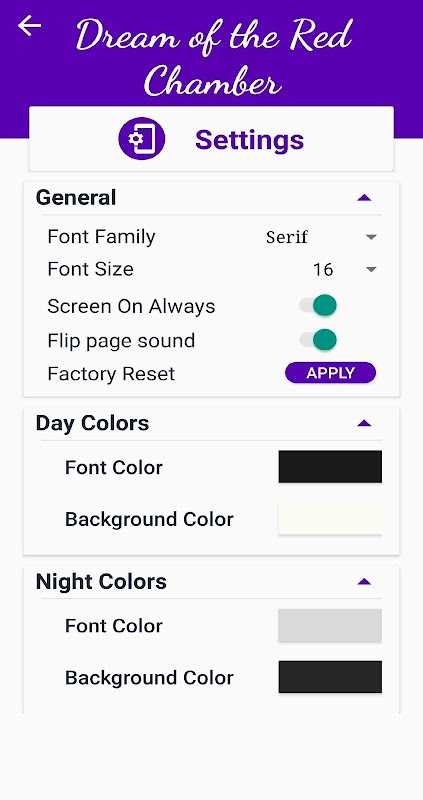Click the Night Colors header
Screen dimensions: 423x800
pos(101,582)
